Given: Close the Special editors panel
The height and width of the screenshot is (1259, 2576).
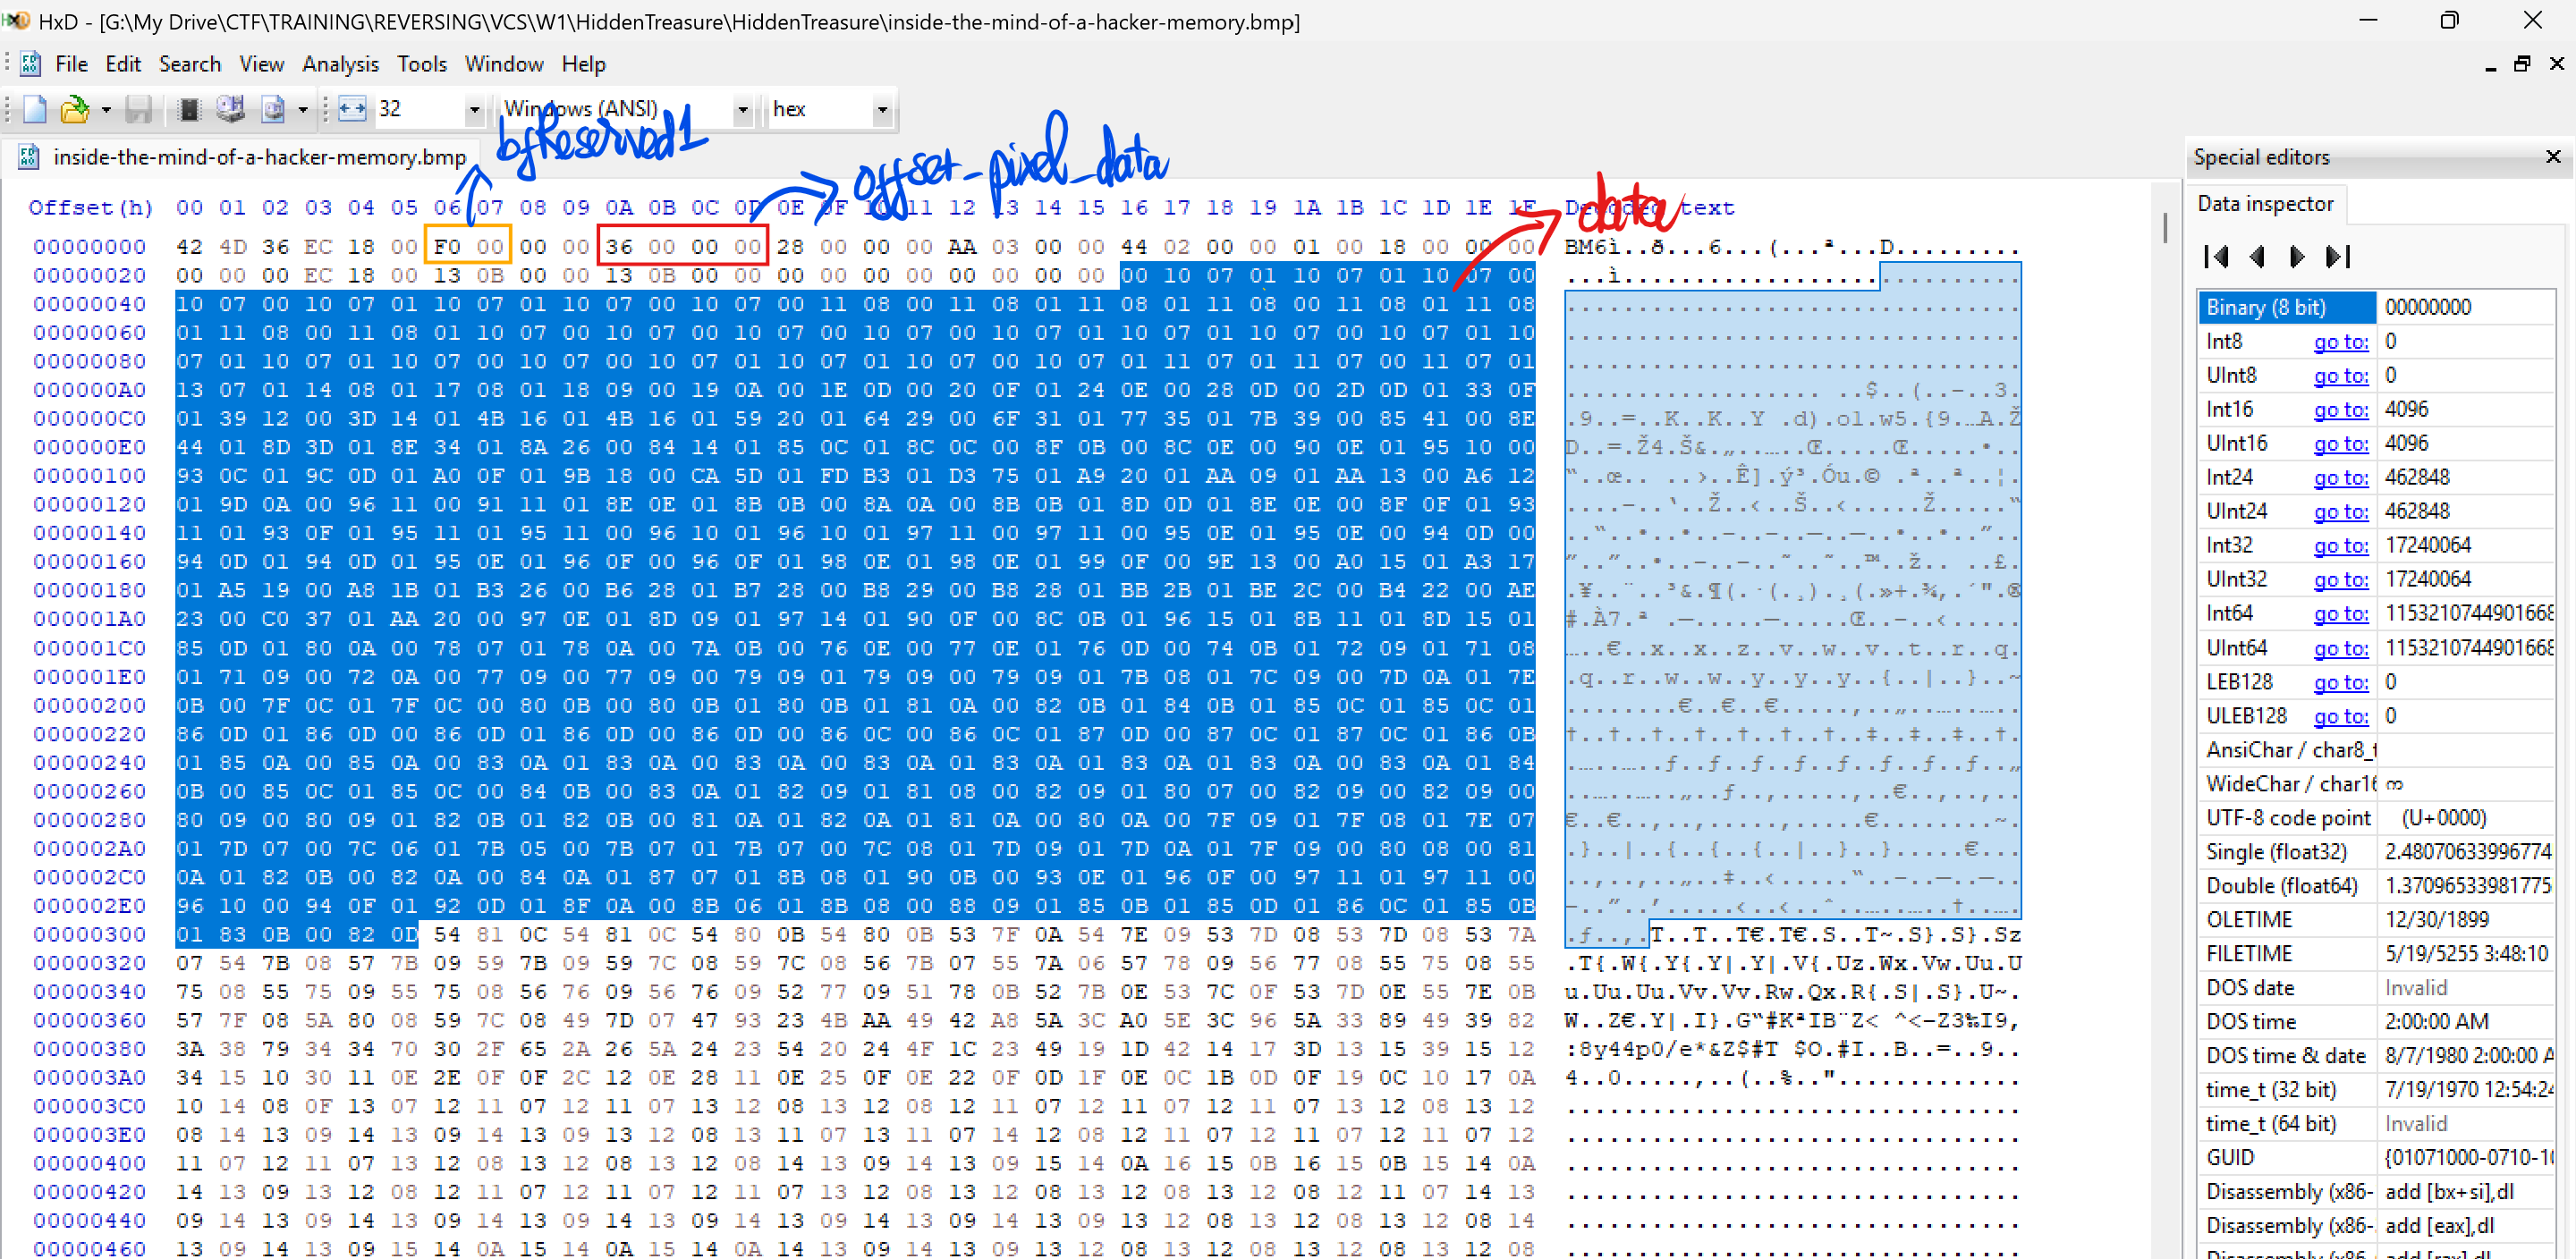Looking at the screenshot, I should click(2553, 157).
